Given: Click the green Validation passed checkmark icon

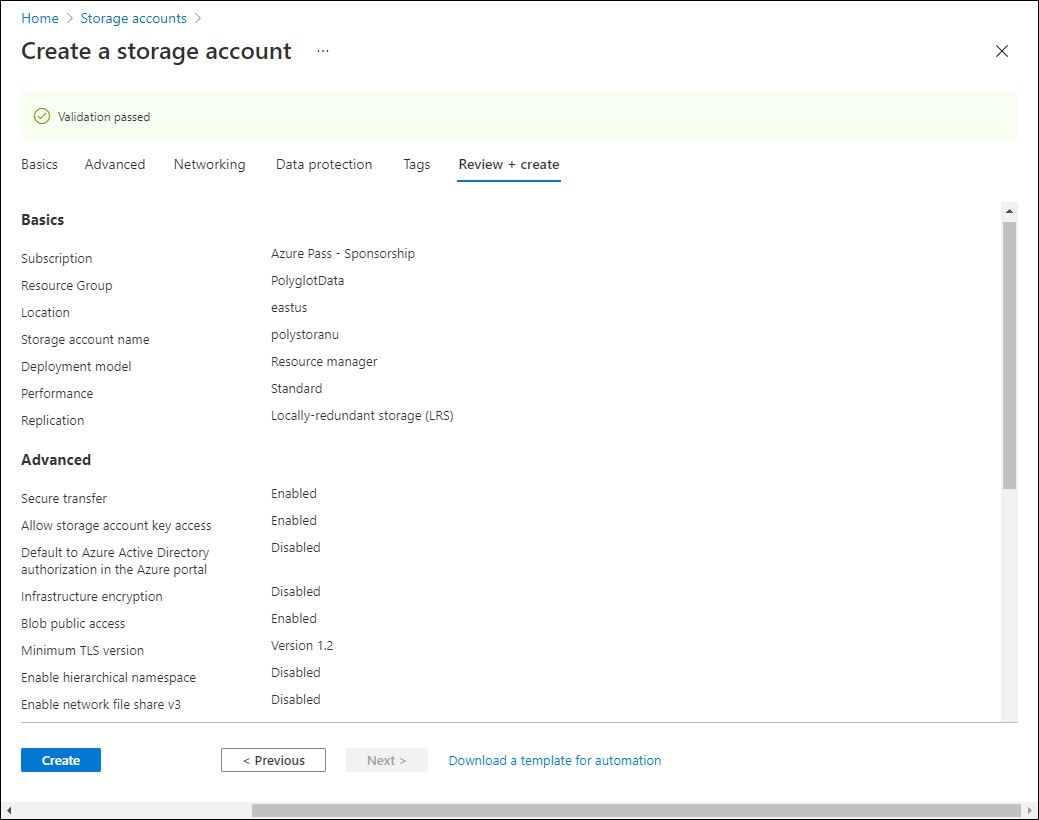Looking at the screenshot, I should (42, 116).
